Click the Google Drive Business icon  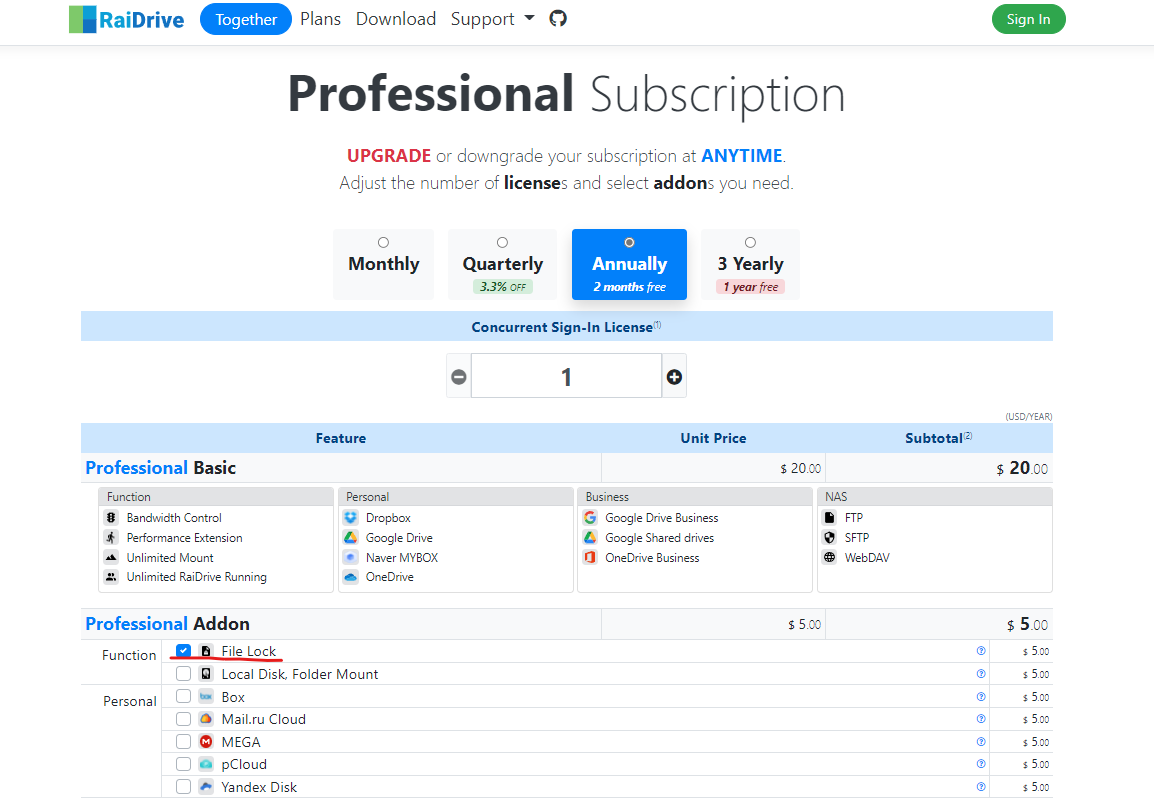590,517
